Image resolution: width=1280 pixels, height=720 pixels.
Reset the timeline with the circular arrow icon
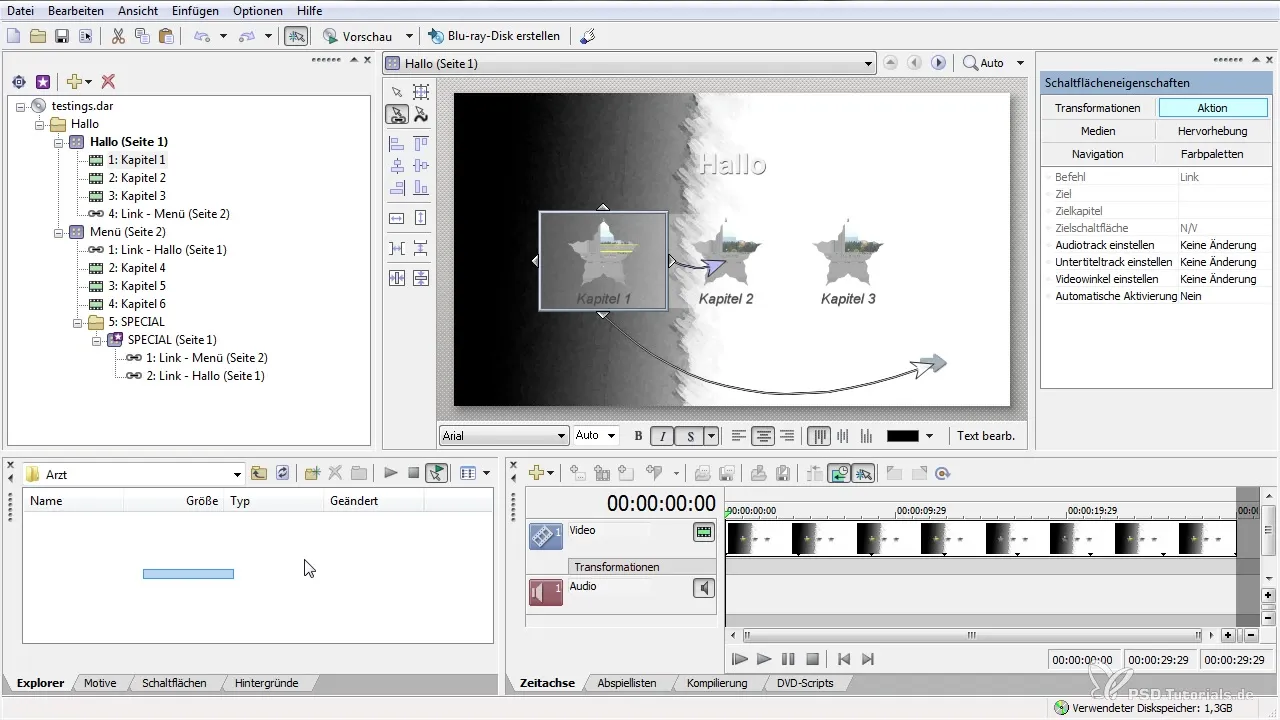tap(941, 474)
